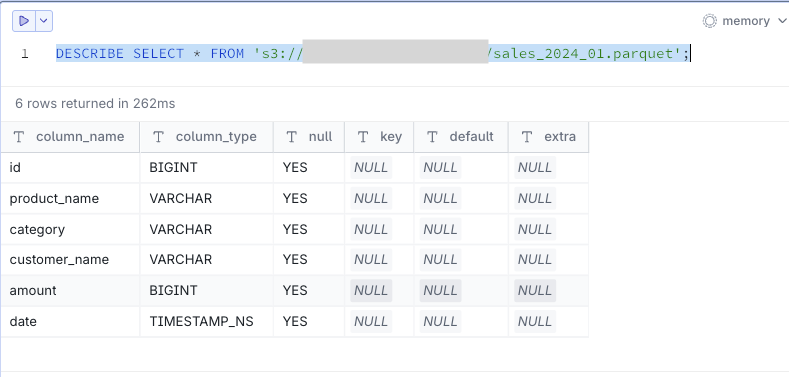Click line number 1 in the editor gutter
This screenshot has height=377, width=789.
coord(25,54)
